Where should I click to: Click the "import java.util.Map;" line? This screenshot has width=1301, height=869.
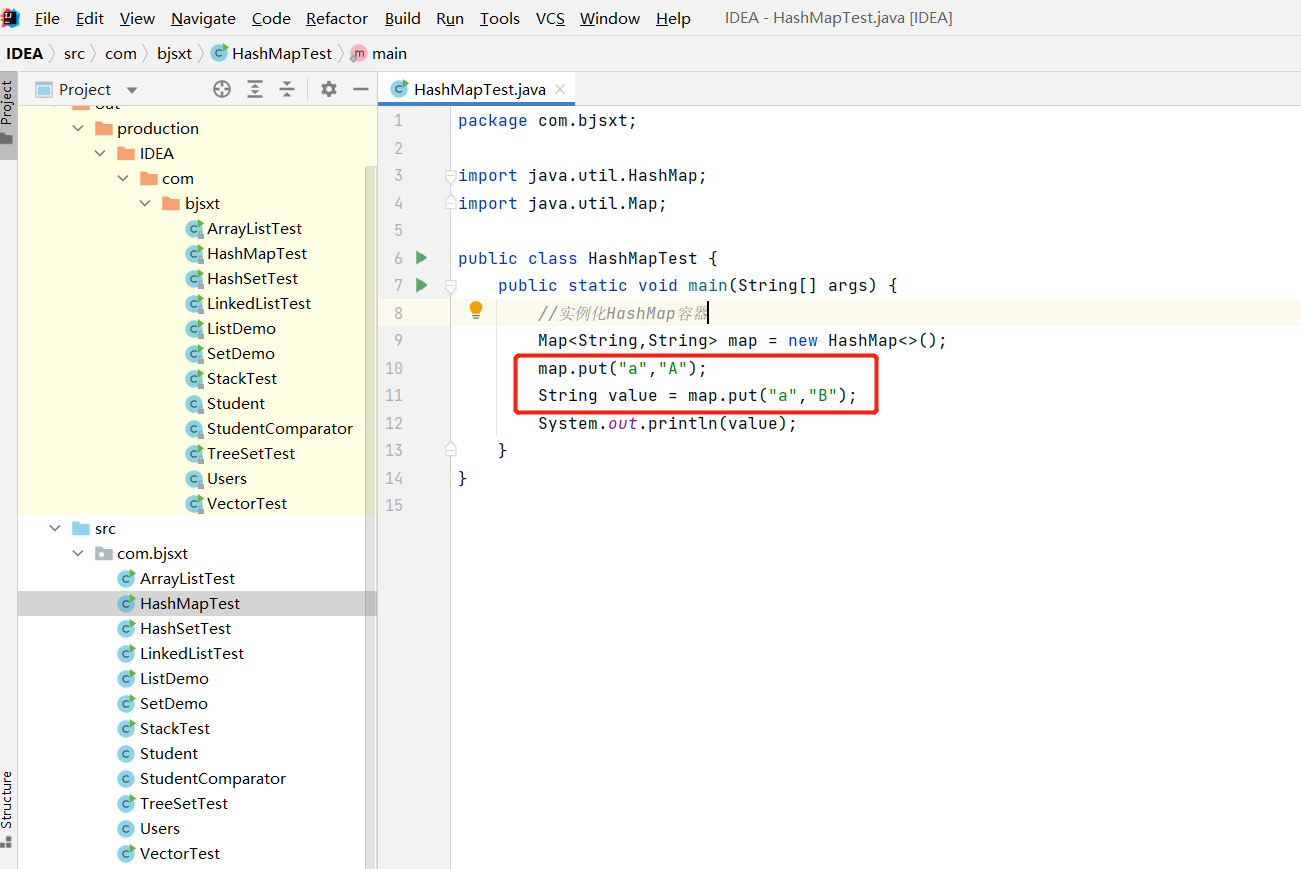point(562,203)
